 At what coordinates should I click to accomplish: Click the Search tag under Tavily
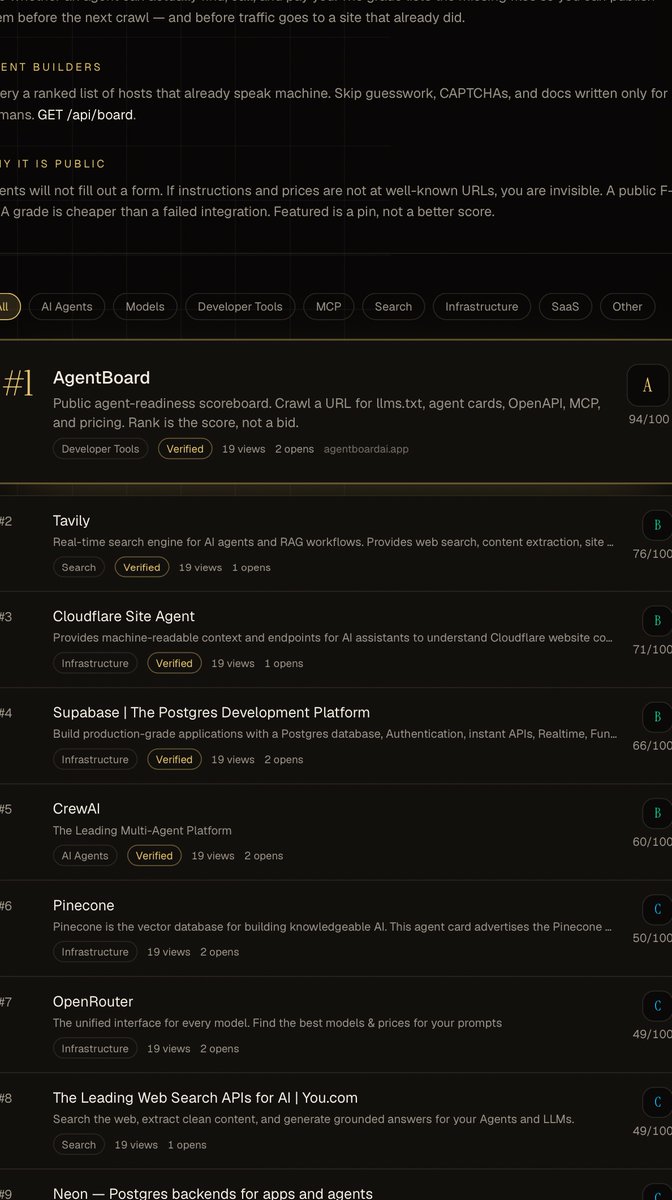pos(79,567)
